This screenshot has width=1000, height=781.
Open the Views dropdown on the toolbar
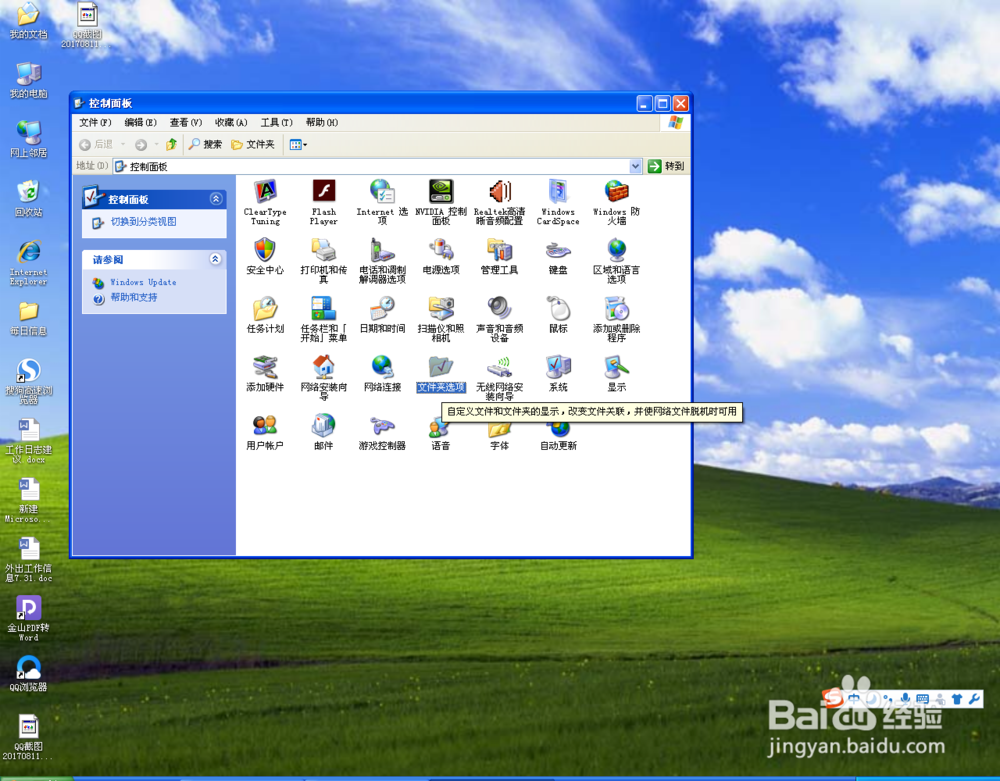(298, 145)
